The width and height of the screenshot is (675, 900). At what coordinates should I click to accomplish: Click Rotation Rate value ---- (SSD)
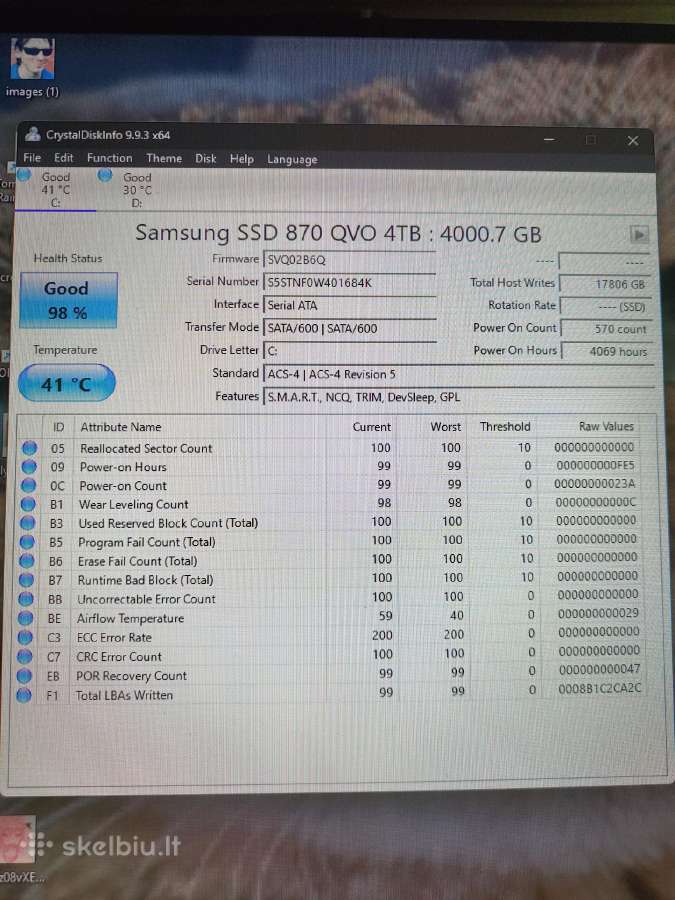[x=606, y=307]
